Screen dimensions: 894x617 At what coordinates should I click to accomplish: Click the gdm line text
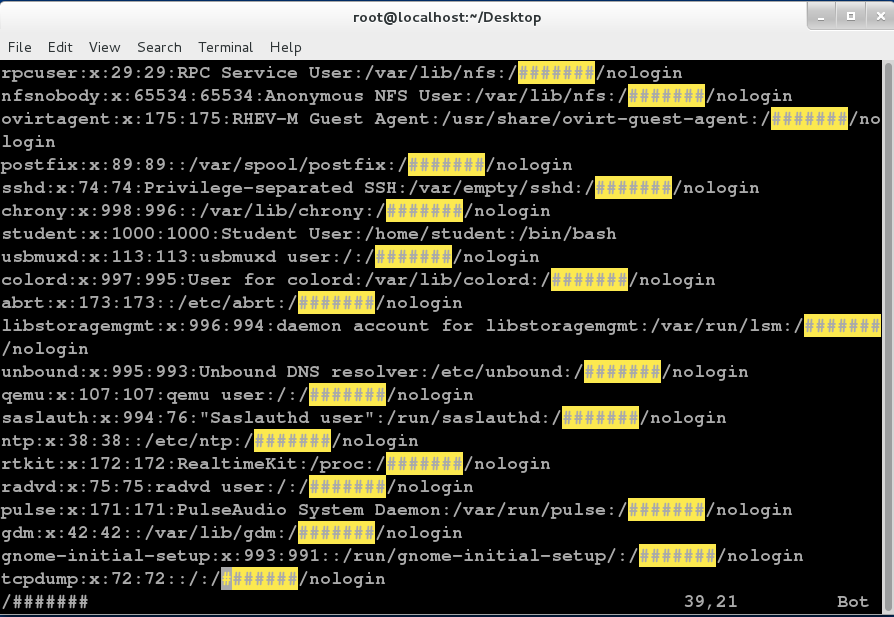tap(231, 533)
